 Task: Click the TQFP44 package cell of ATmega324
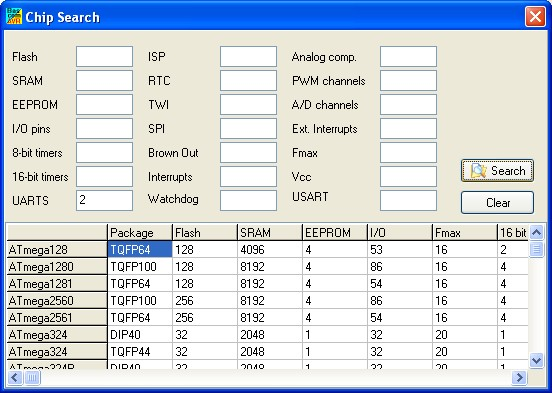click(x=140, y=351)
